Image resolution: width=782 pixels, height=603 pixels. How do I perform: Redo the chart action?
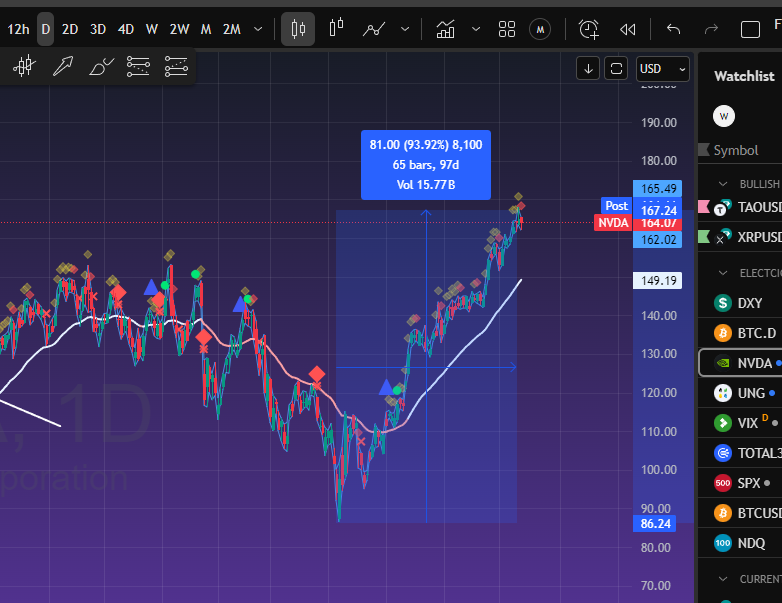tap(711, 29)
